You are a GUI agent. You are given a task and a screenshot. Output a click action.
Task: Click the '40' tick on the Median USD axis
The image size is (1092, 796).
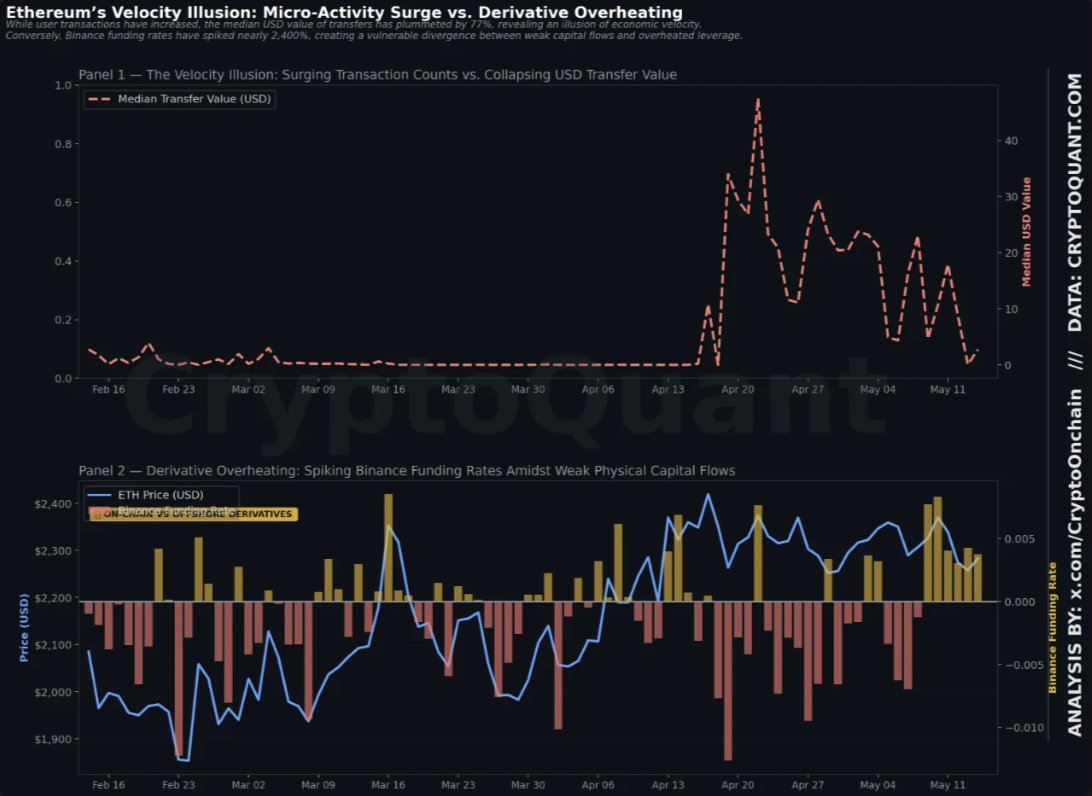coord(1011,141)
